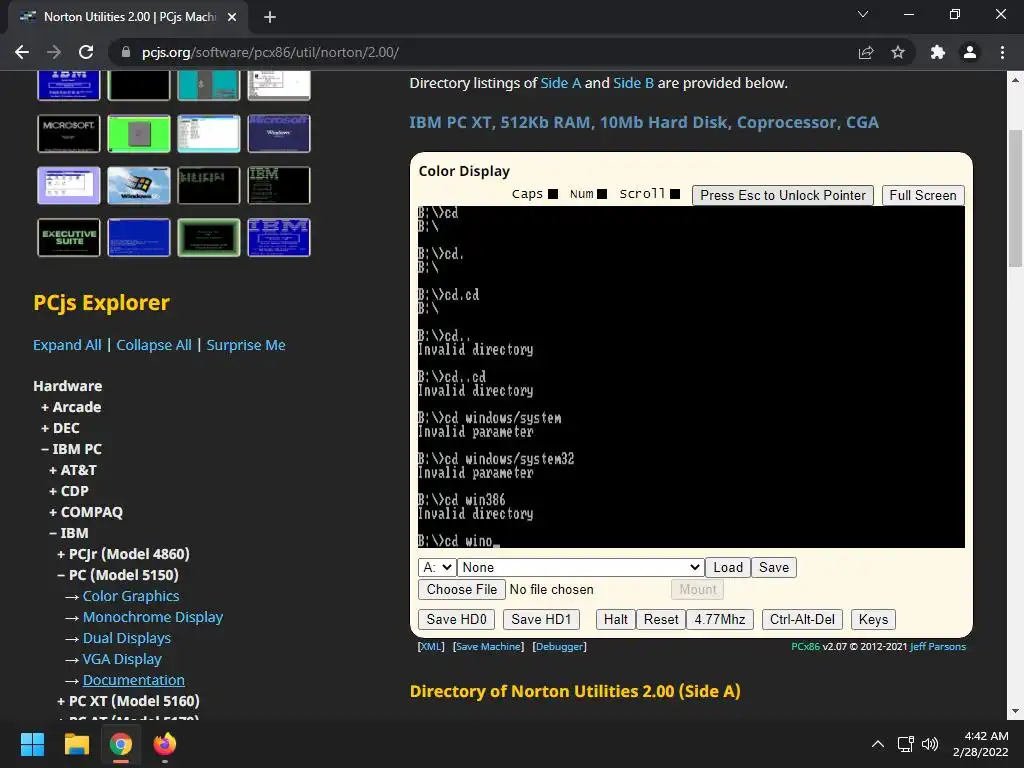Click the address bar URL
The width and height of the screenshot is (1024, 768).
(270, 52)
